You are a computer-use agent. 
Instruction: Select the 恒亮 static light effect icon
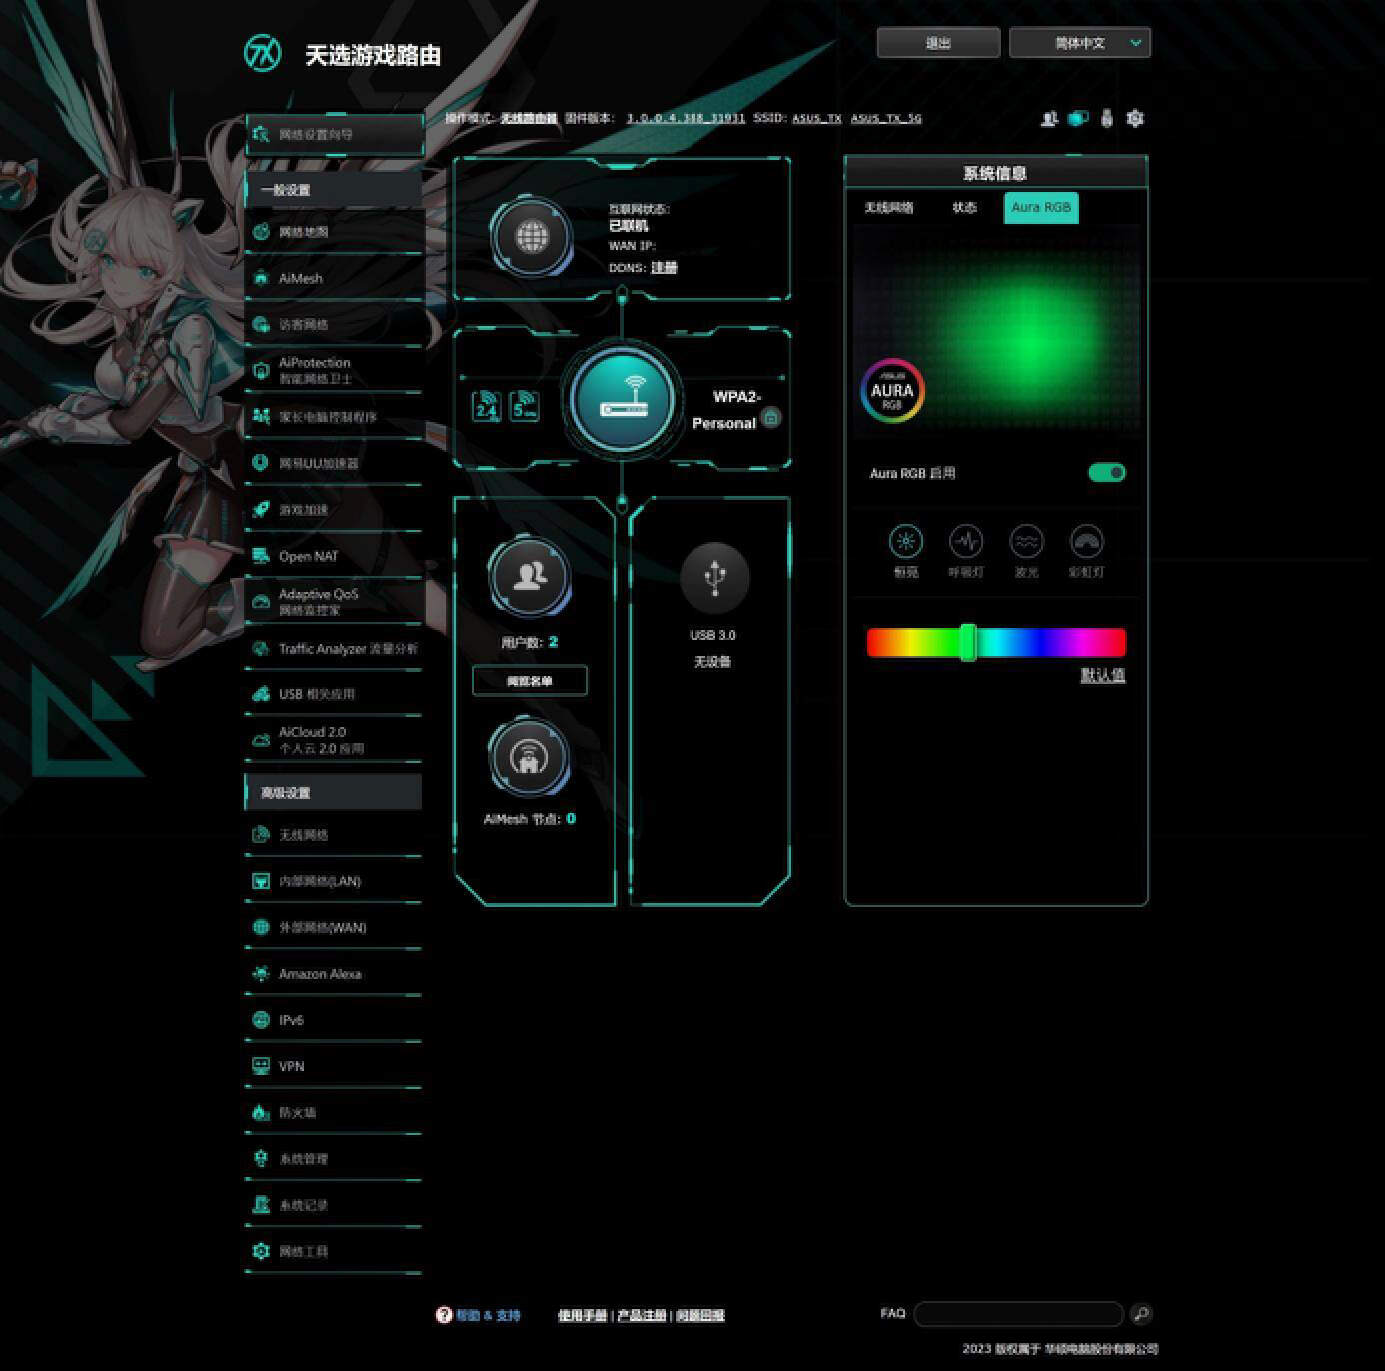tap(906, 542)
